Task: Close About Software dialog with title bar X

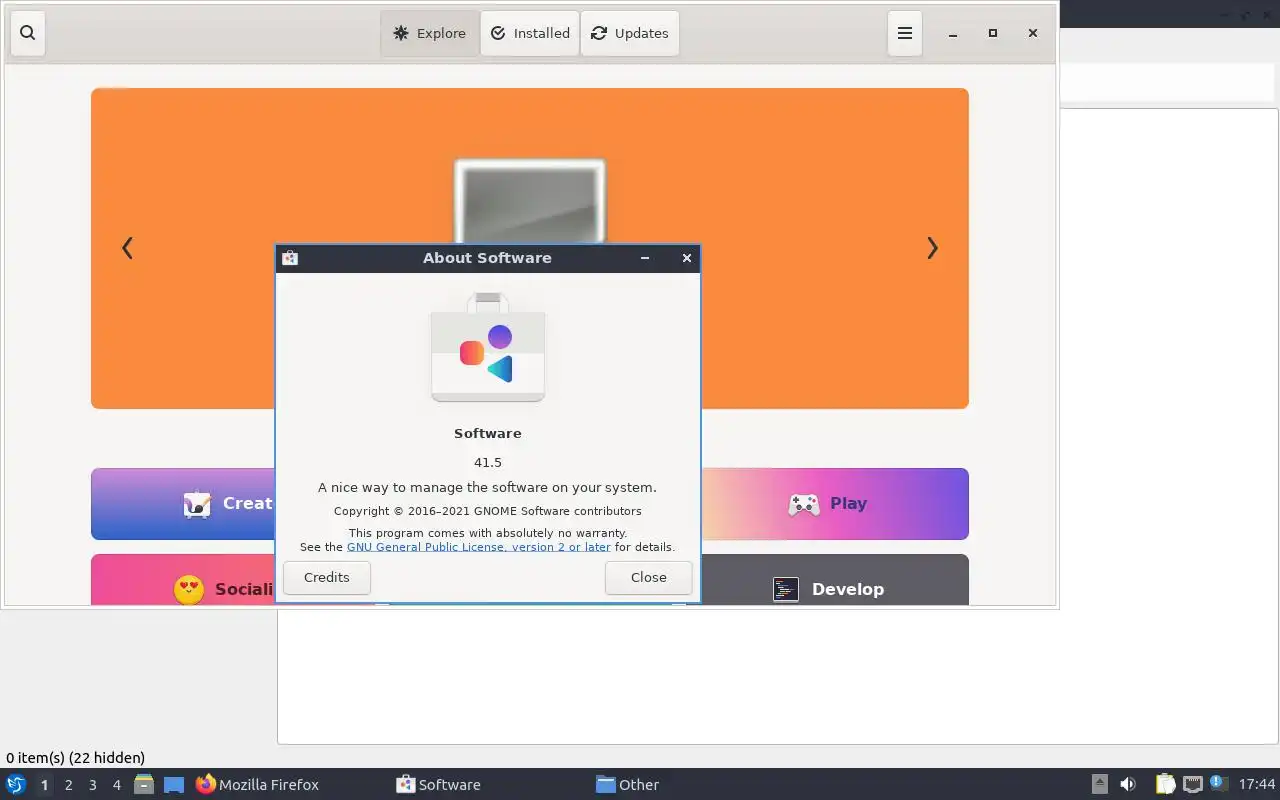Action: coord(687,258)
